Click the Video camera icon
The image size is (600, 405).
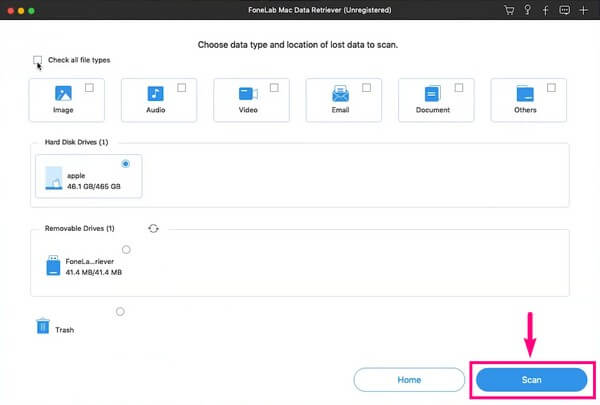click(x=248, y=93)
